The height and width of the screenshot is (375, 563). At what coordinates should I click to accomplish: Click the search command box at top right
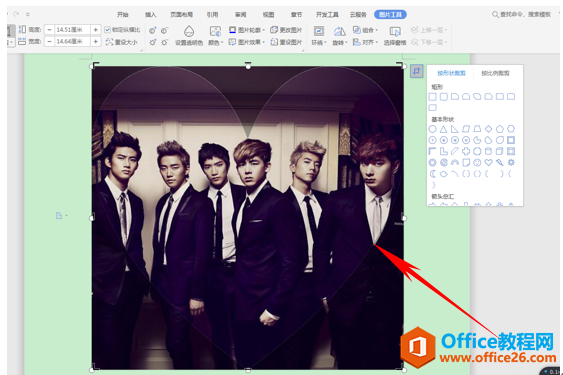[521, 14]
